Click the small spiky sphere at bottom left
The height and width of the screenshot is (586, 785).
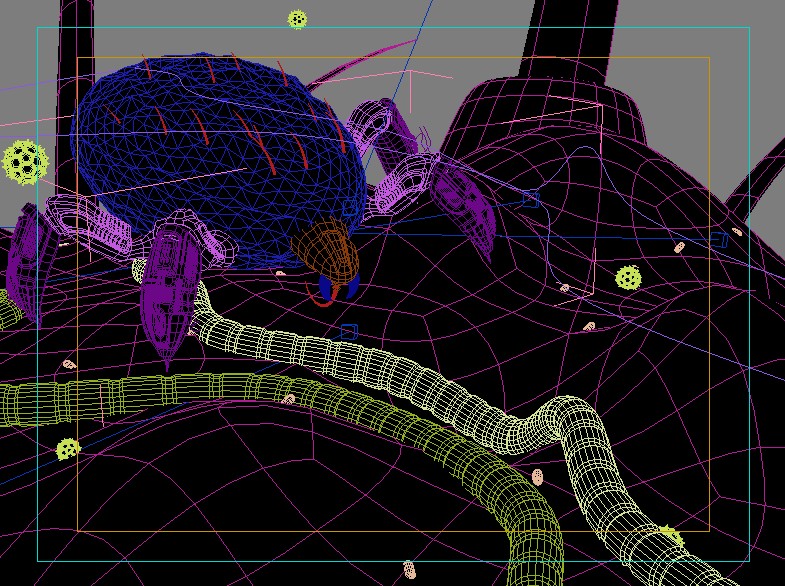coord(68,449)
